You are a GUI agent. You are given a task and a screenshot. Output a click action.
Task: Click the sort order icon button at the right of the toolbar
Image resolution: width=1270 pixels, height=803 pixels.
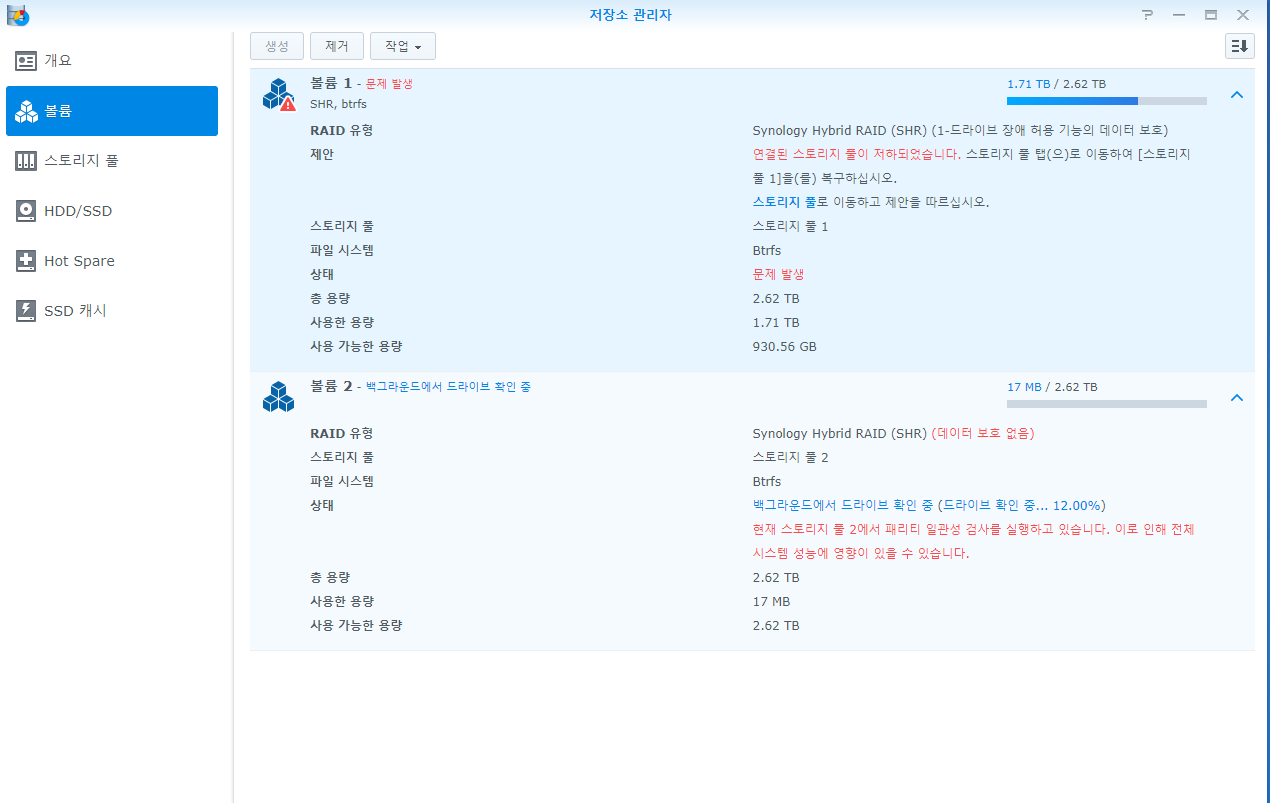tap(1240, 46)
